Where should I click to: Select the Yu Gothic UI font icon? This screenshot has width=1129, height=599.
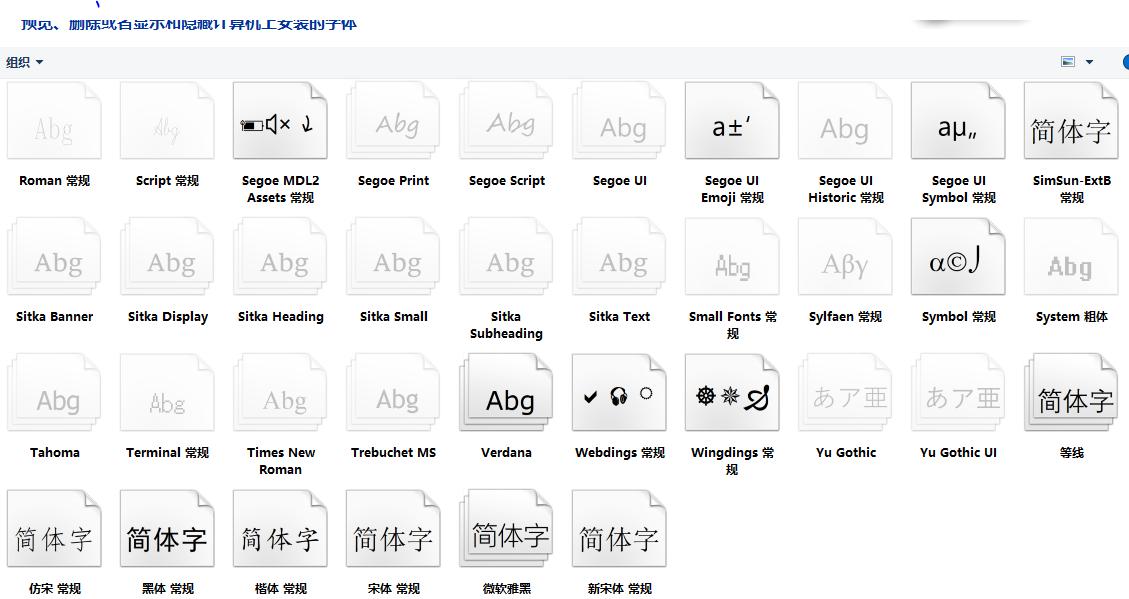coord(958,393)
